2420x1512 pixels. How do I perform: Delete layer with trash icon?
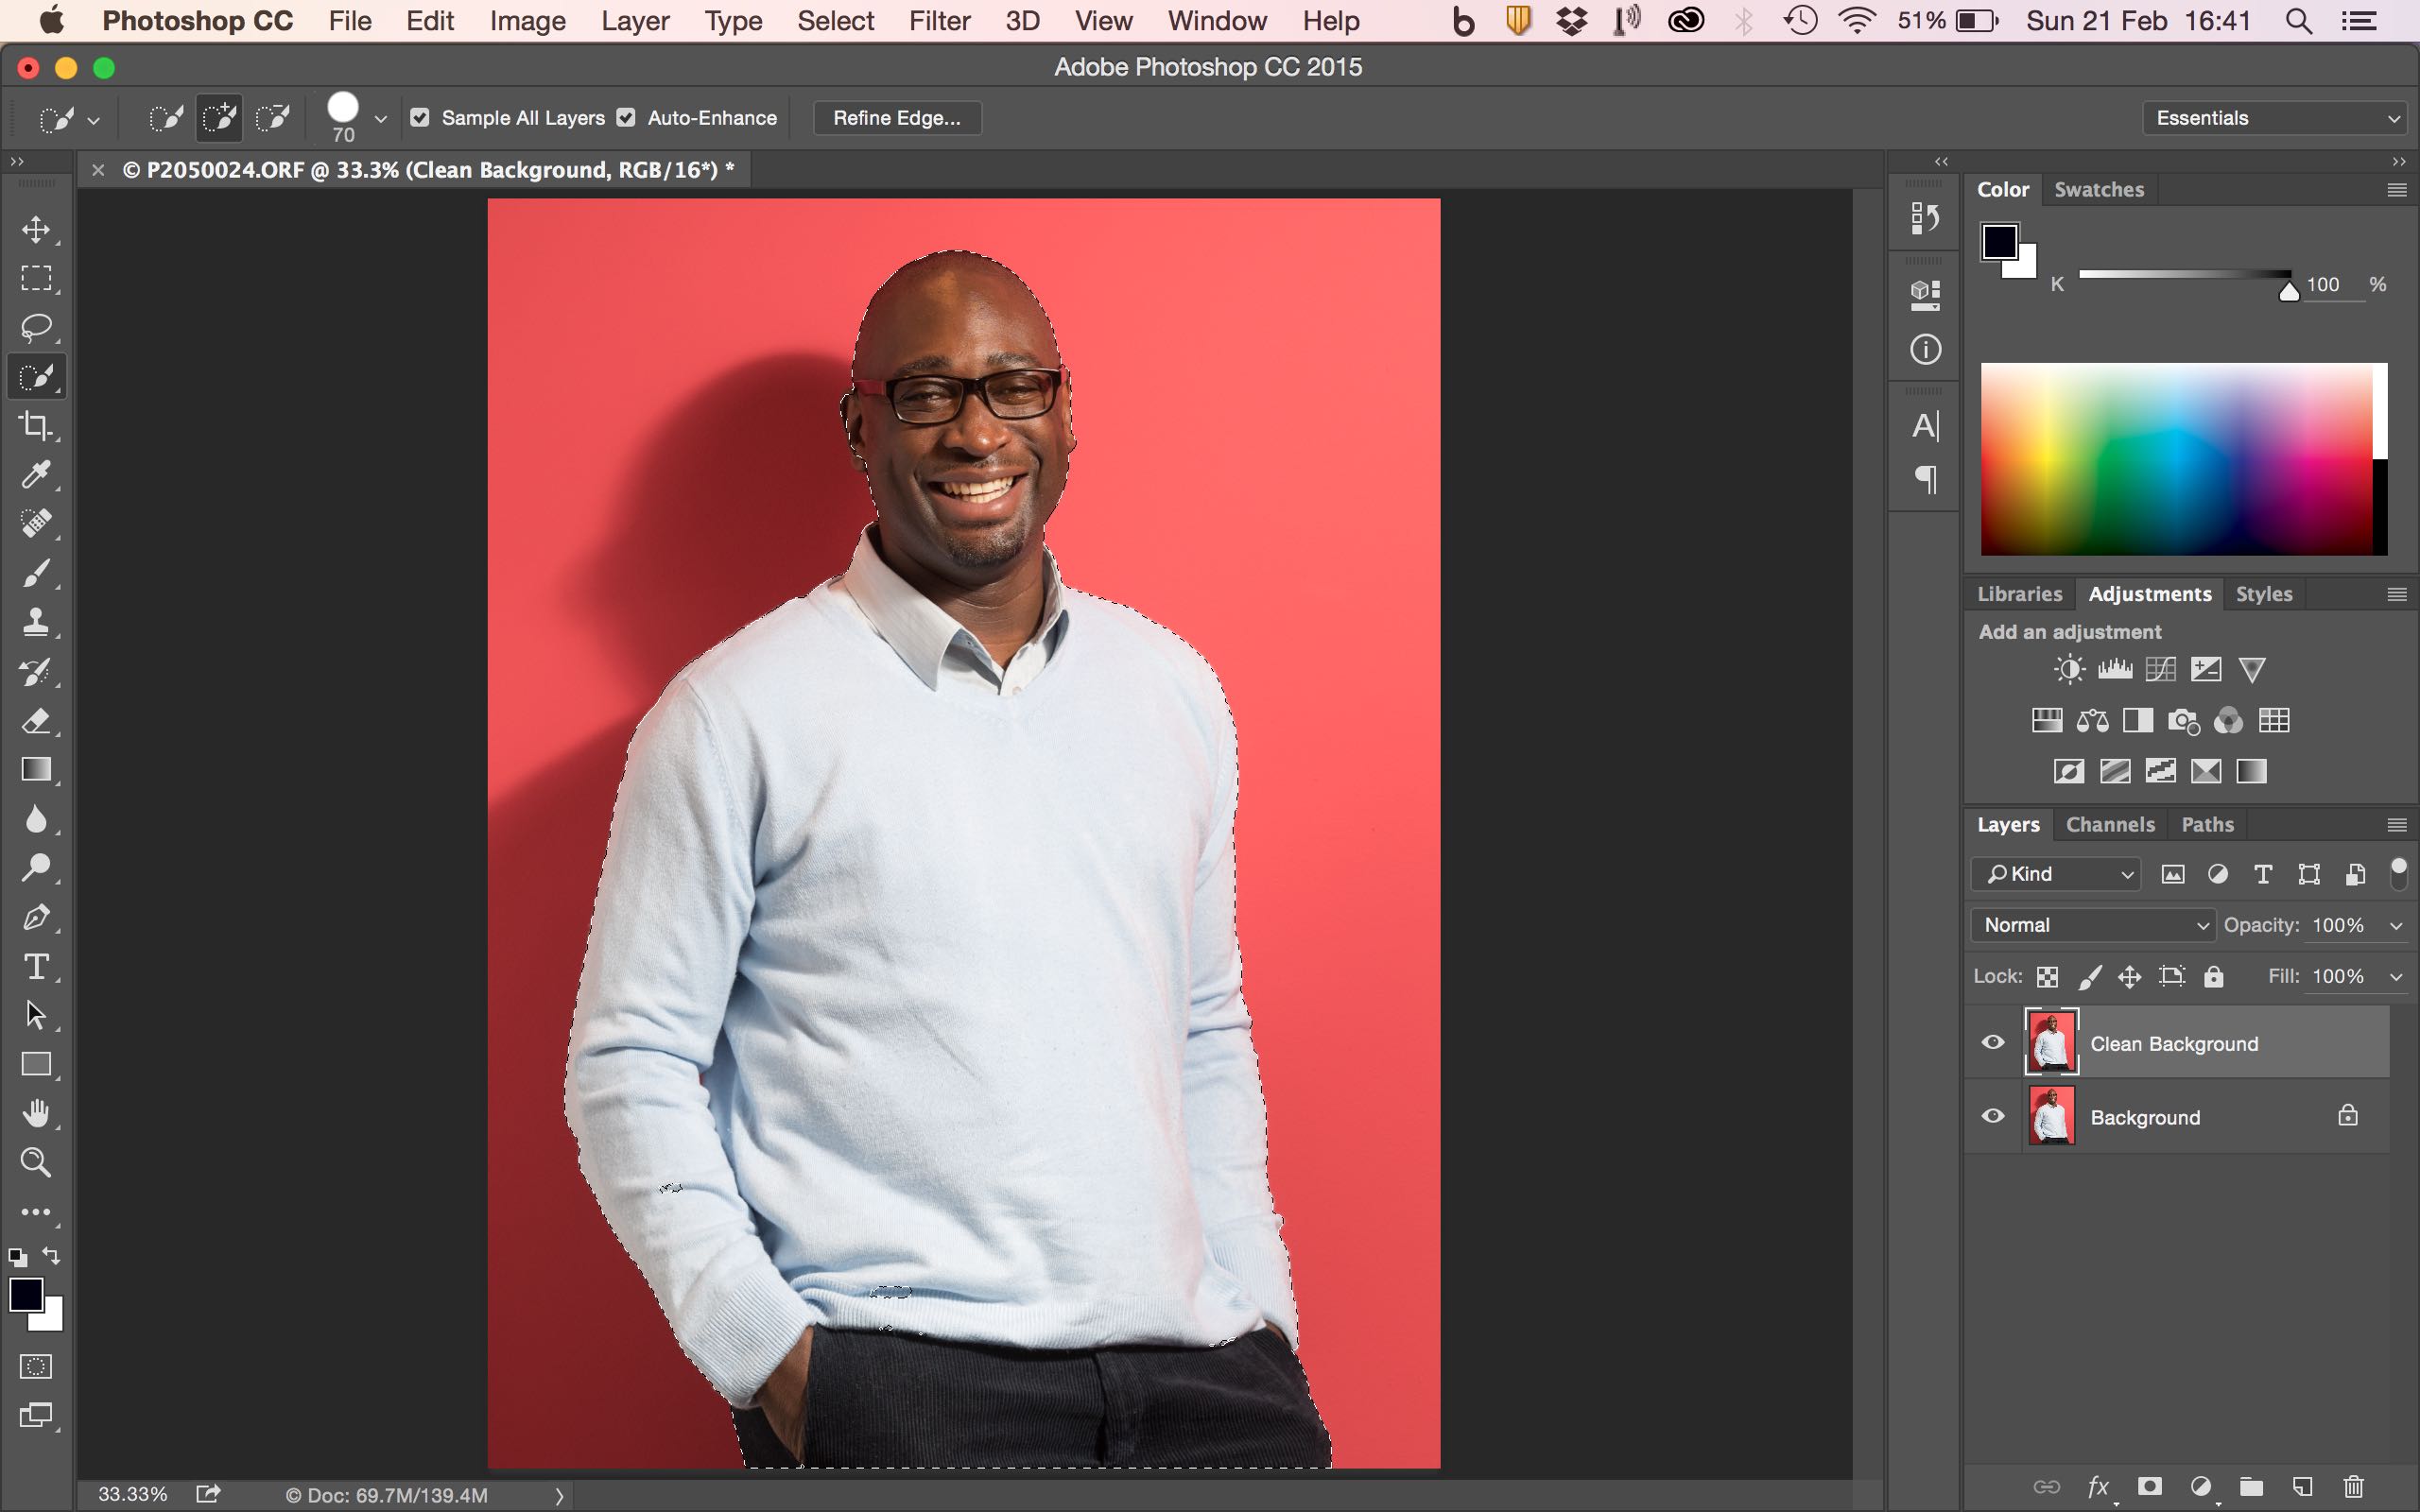(2354, 1487)
